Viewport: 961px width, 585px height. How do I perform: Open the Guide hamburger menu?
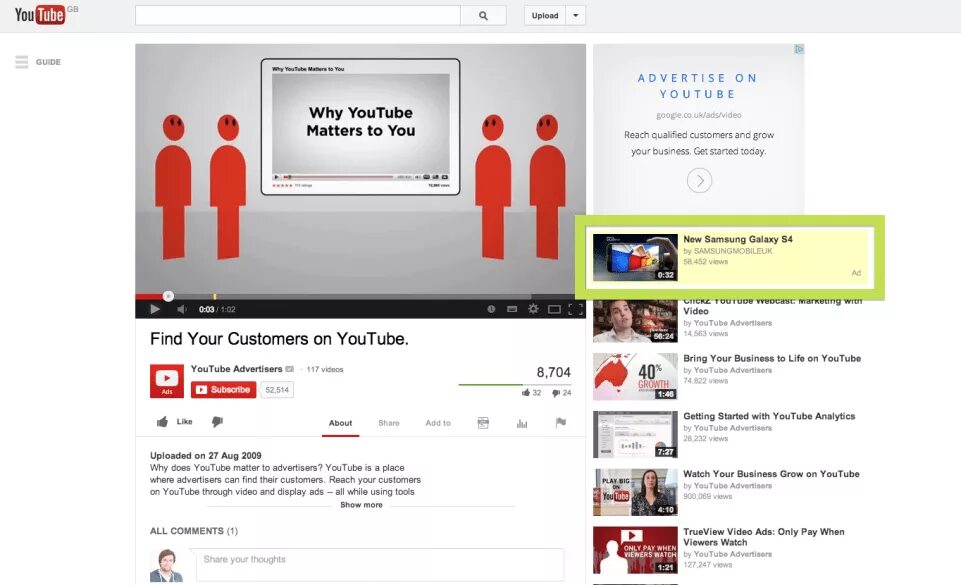tap(22, 62)
